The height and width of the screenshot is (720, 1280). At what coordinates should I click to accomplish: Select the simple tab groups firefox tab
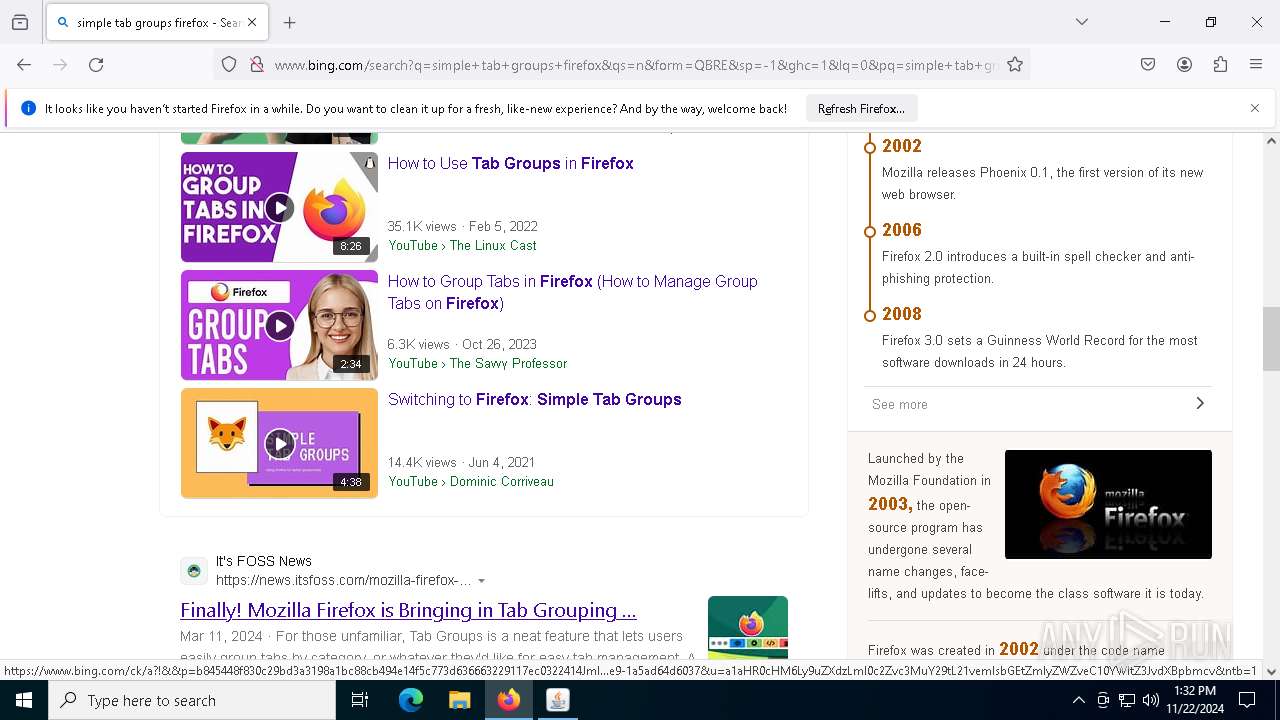[x=157, y=22]
